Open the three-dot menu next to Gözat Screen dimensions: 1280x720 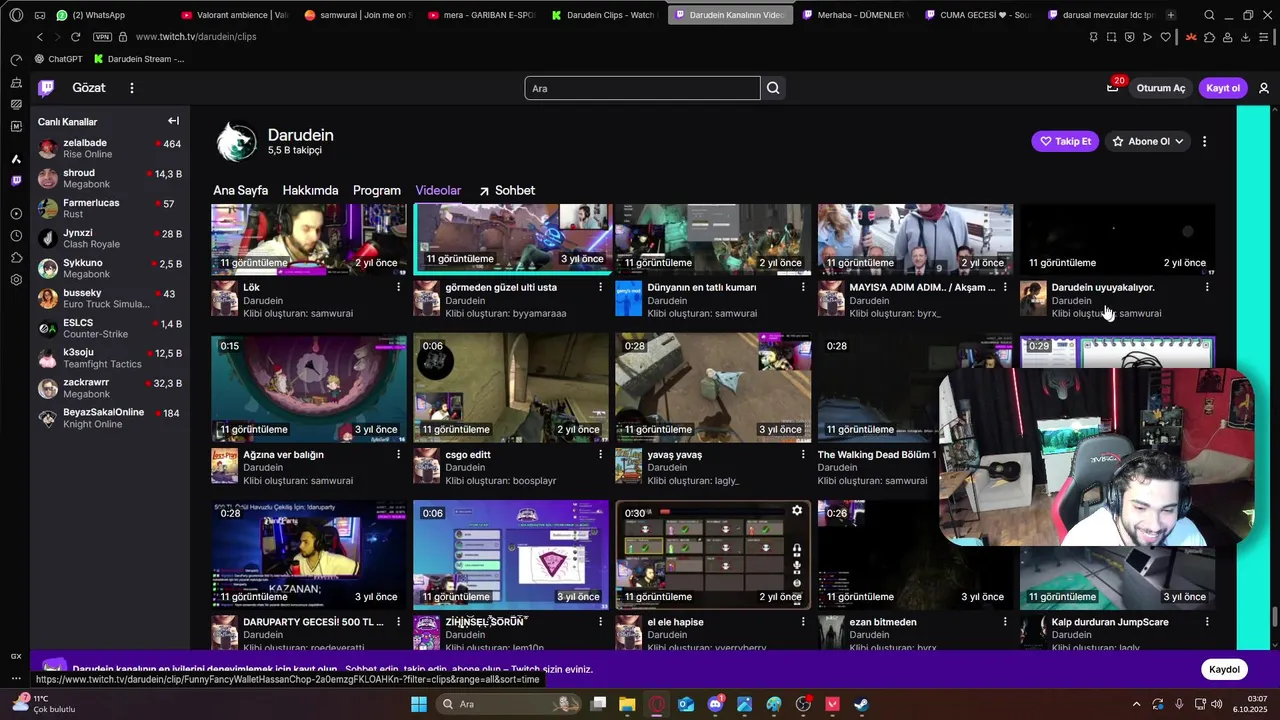point(131,88)
